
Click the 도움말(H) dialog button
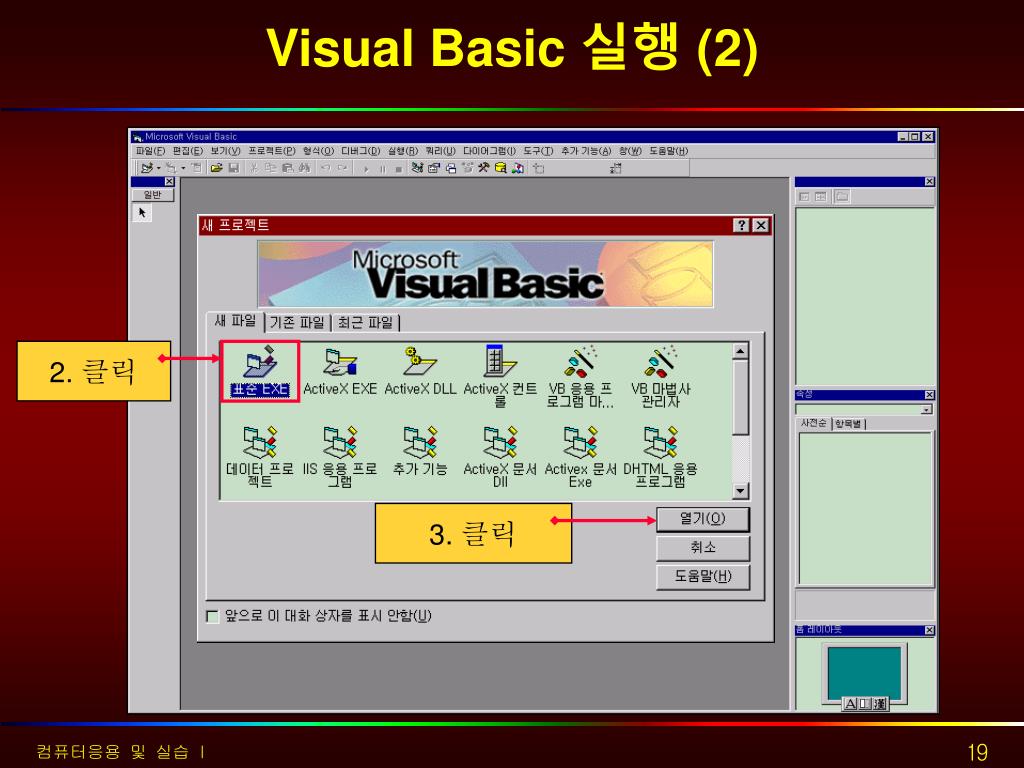(x=703, y=577)
